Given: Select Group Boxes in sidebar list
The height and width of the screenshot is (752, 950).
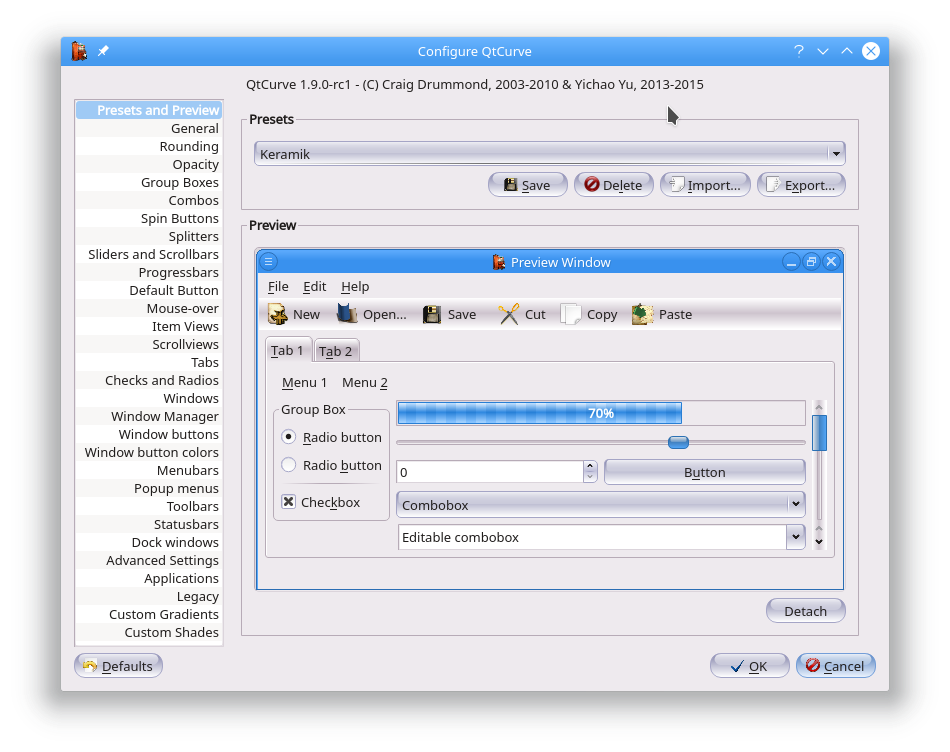Looking at the screenshot, I should [x=149, y=182].
